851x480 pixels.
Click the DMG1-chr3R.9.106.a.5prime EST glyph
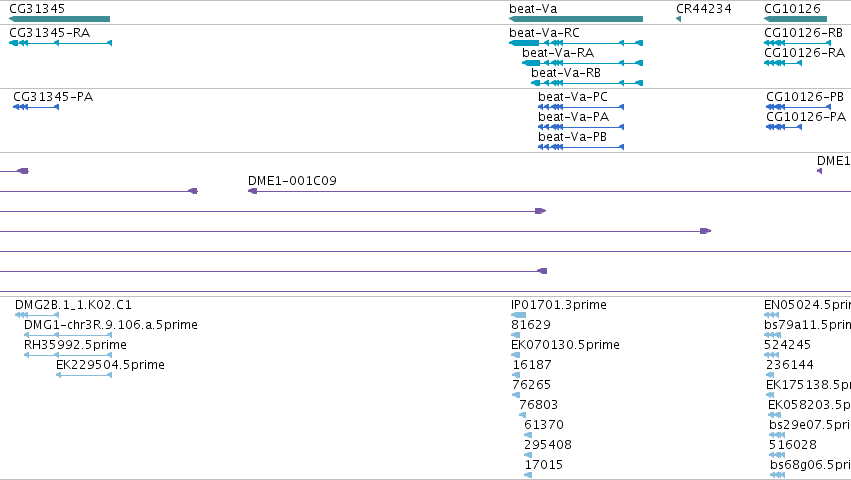68,335
